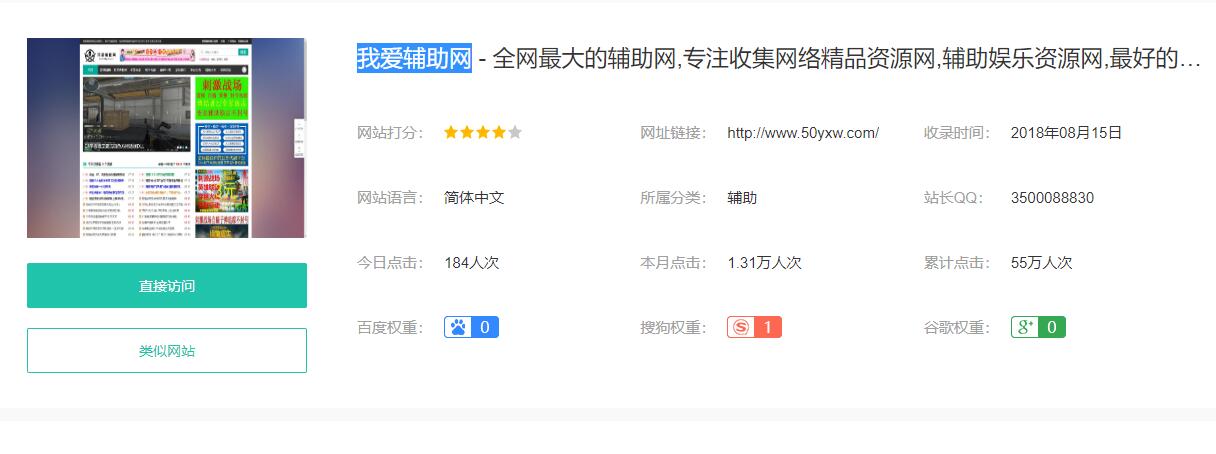Select the QQ number 3500088830
The height and width of the screenshot is (454, 1216).
click(x=1052, y=198)
